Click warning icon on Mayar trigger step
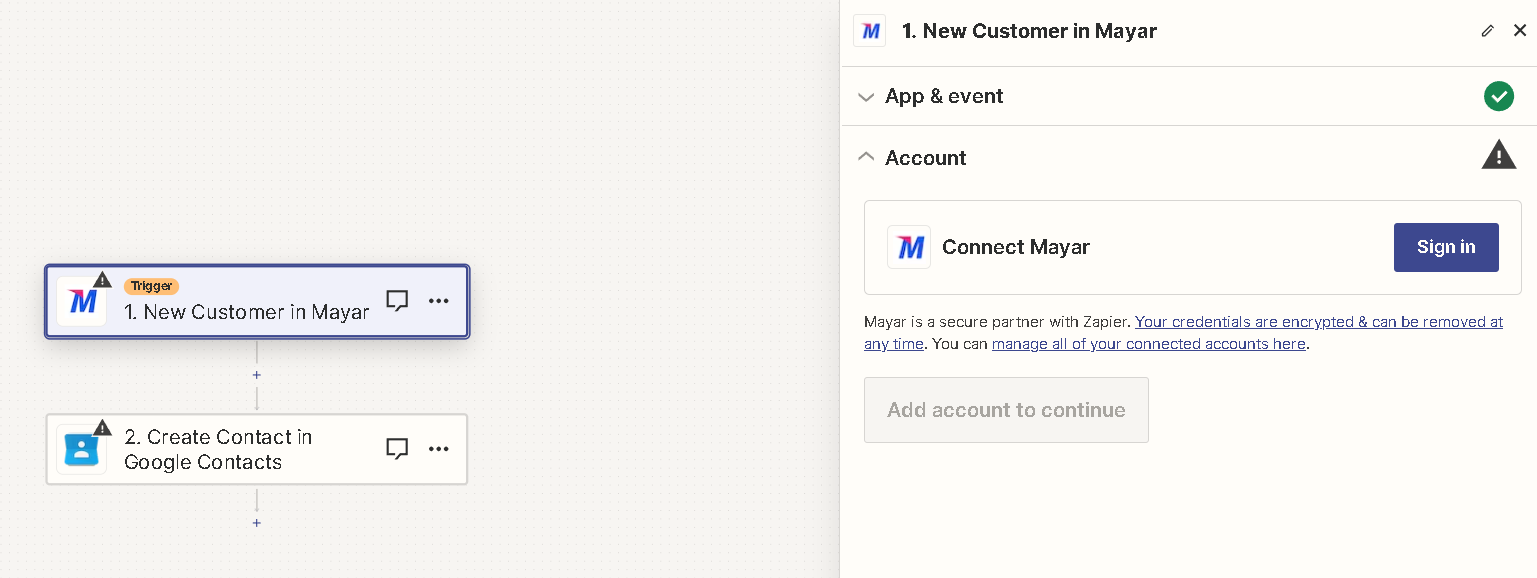The height and width of the screenshot is (578, 1537). pos(102,279)
